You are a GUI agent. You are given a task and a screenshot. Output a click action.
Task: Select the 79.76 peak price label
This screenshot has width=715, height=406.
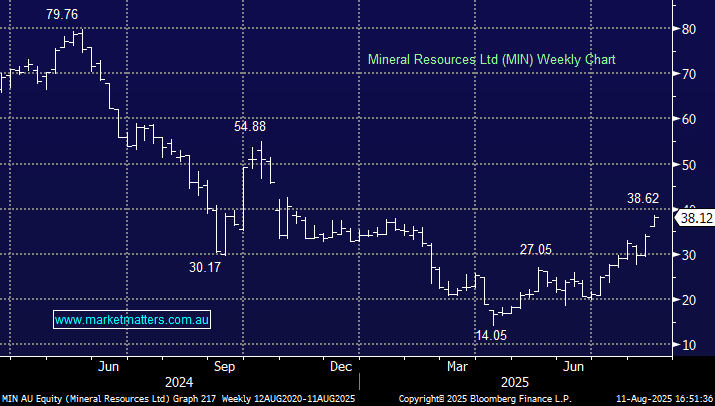tap(62, 15)
